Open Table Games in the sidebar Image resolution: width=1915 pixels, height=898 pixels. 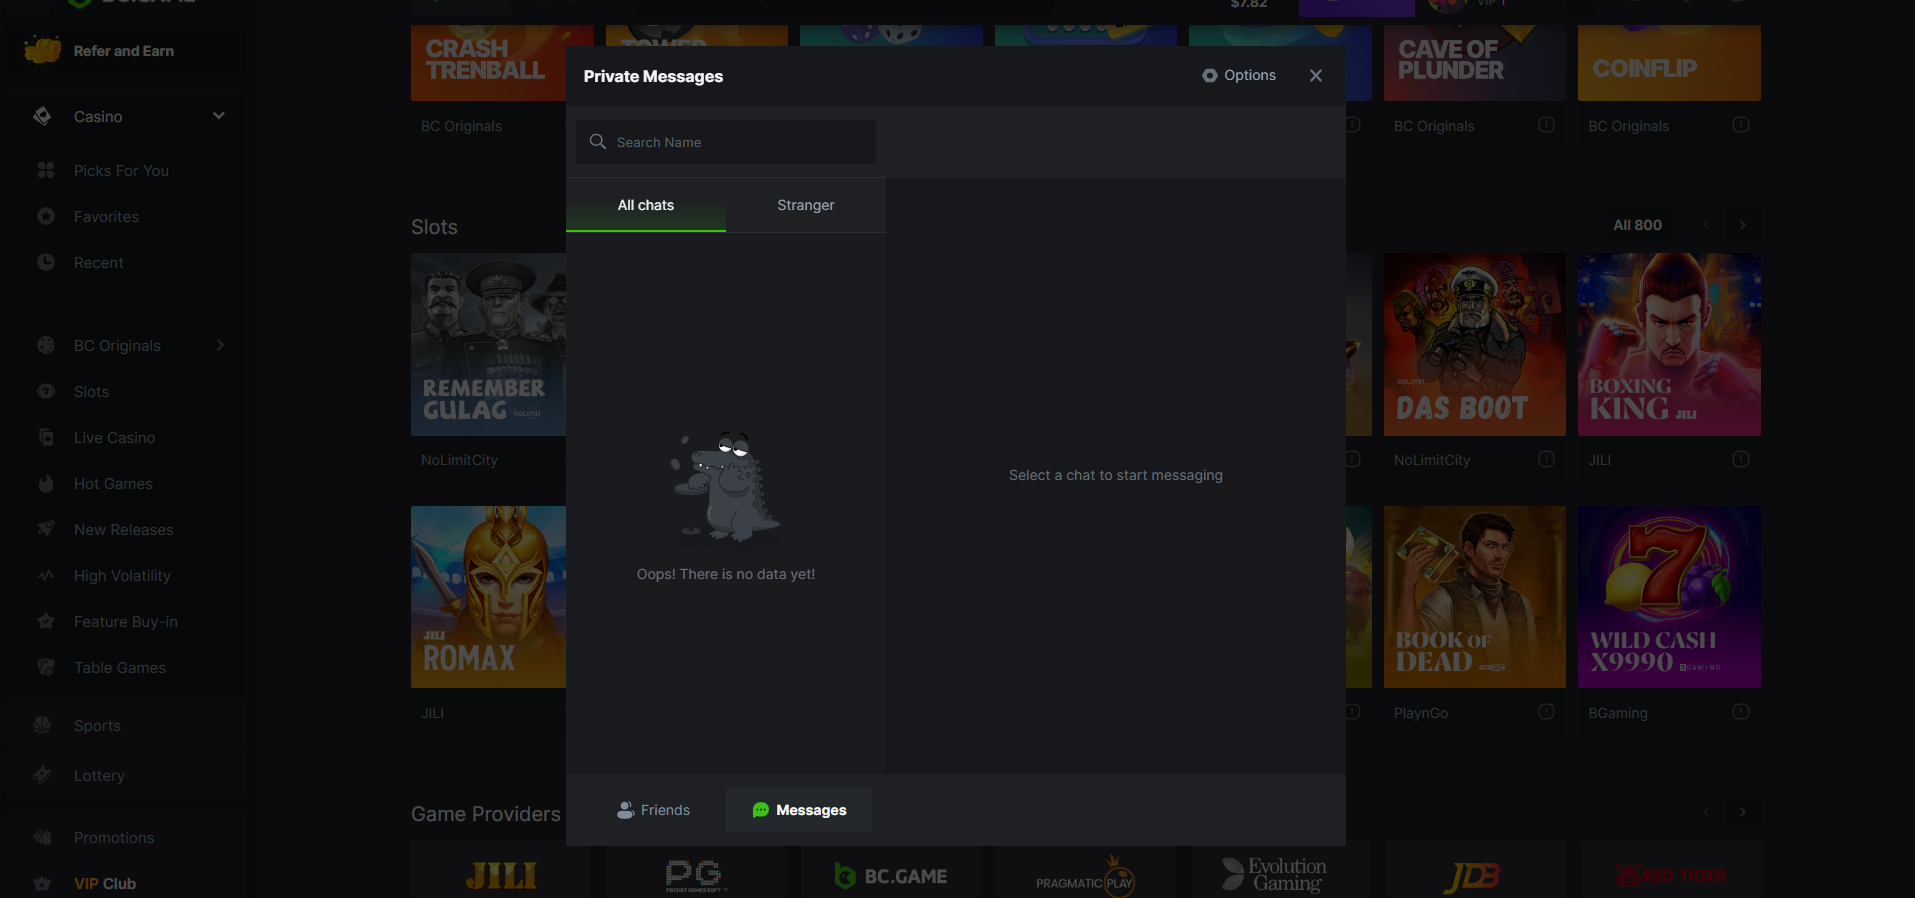(x=120, y=668)
